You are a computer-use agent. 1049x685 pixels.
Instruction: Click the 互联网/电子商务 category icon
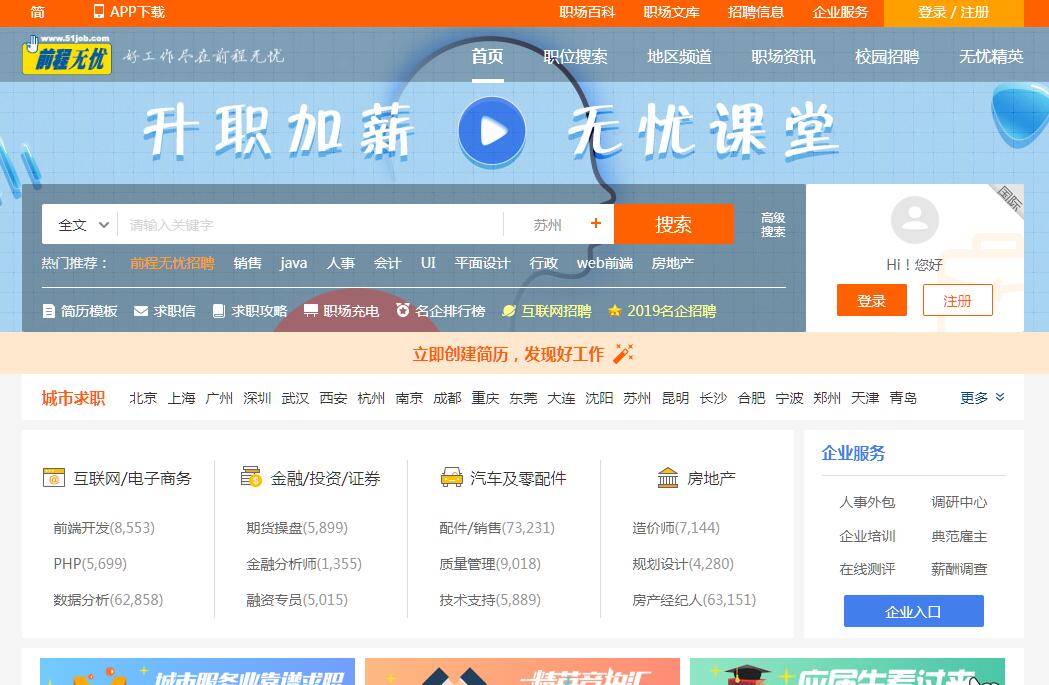tap(54, 478)
